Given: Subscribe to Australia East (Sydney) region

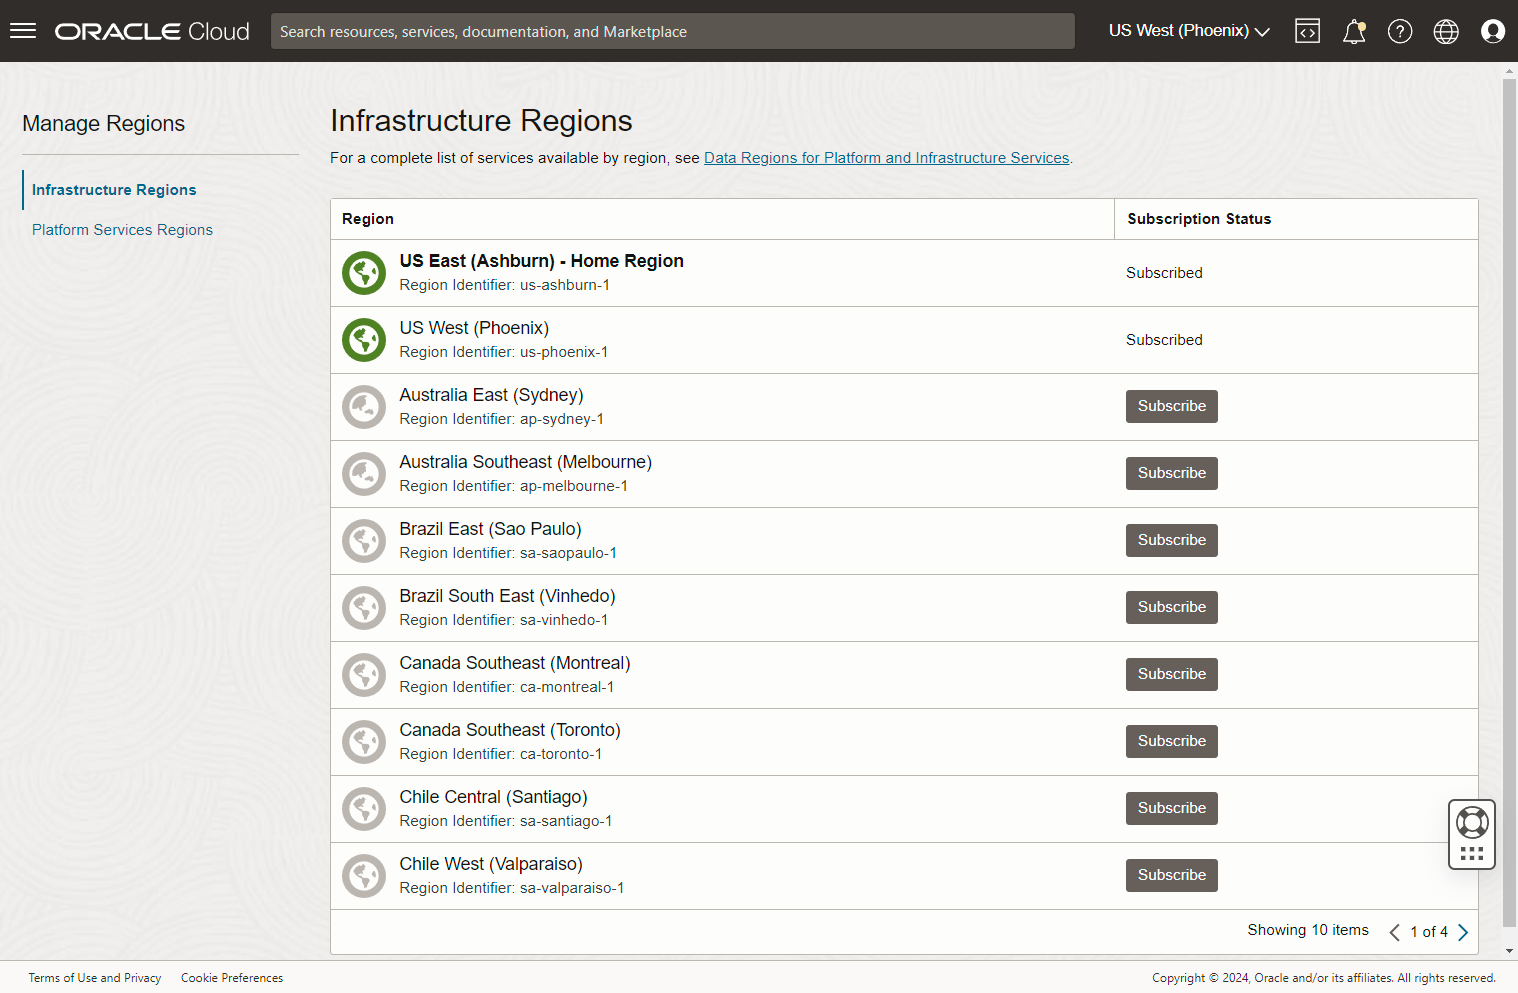Looking at the screenshot, I should point(1171,406).
